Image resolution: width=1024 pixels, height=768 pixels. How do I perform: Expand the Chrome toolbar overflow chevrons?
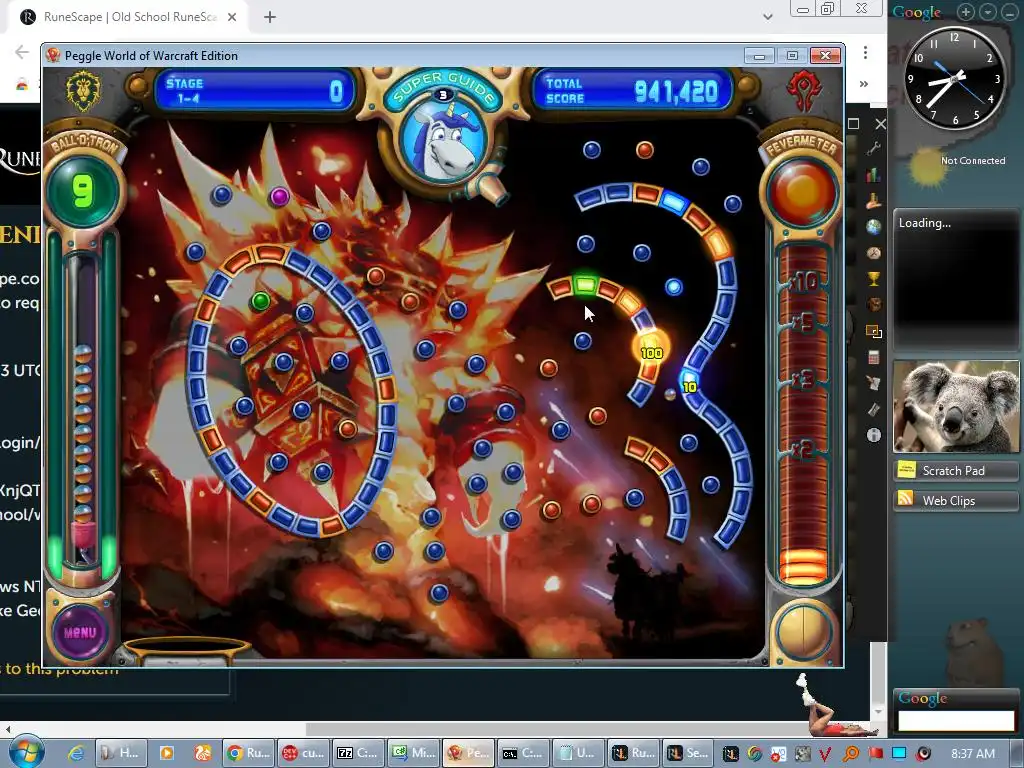coord(863,84)
